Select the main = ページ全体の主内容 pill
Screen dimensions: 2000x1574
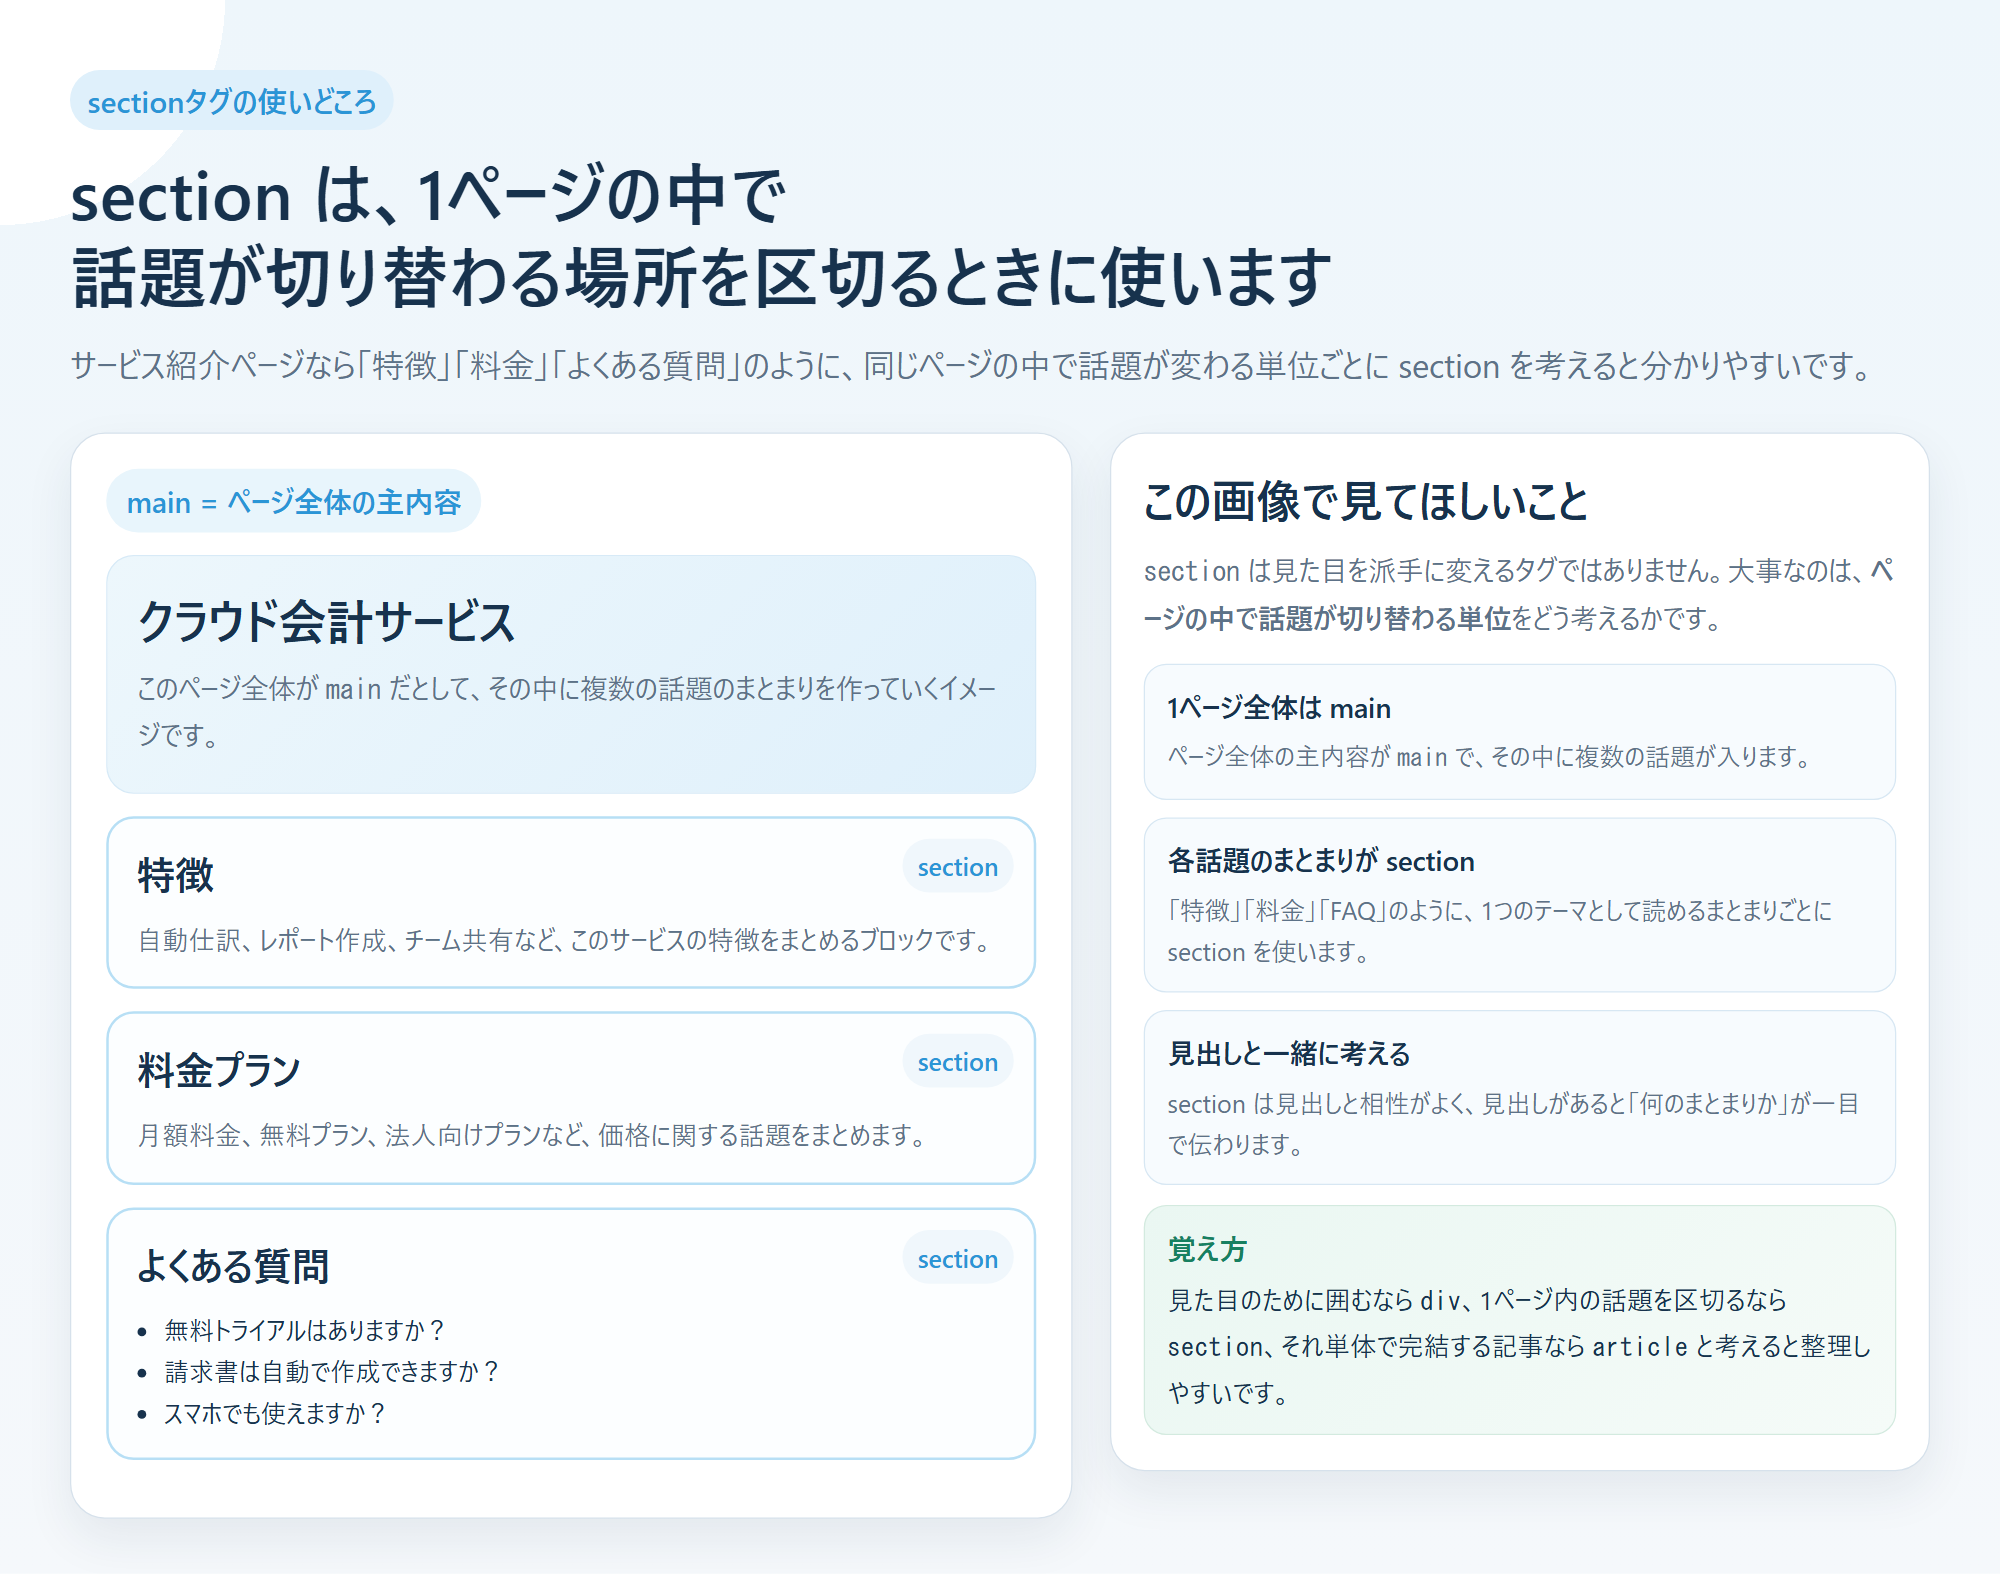[x=294, y=503]
